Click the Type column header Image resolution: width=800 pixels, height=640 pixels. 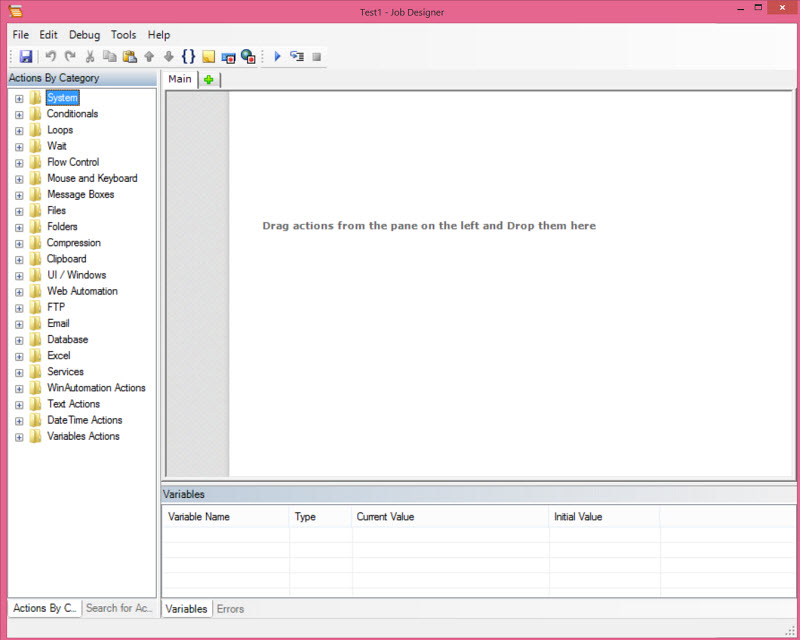click(x=320, y=516)
